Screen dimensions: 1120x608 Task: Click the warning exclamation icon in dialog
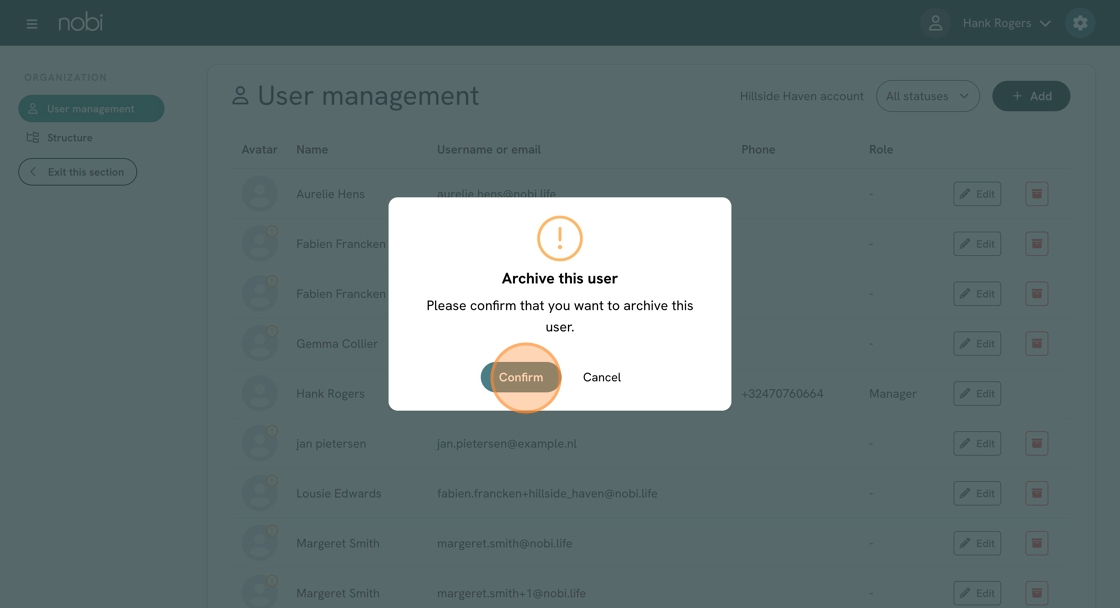559,238
